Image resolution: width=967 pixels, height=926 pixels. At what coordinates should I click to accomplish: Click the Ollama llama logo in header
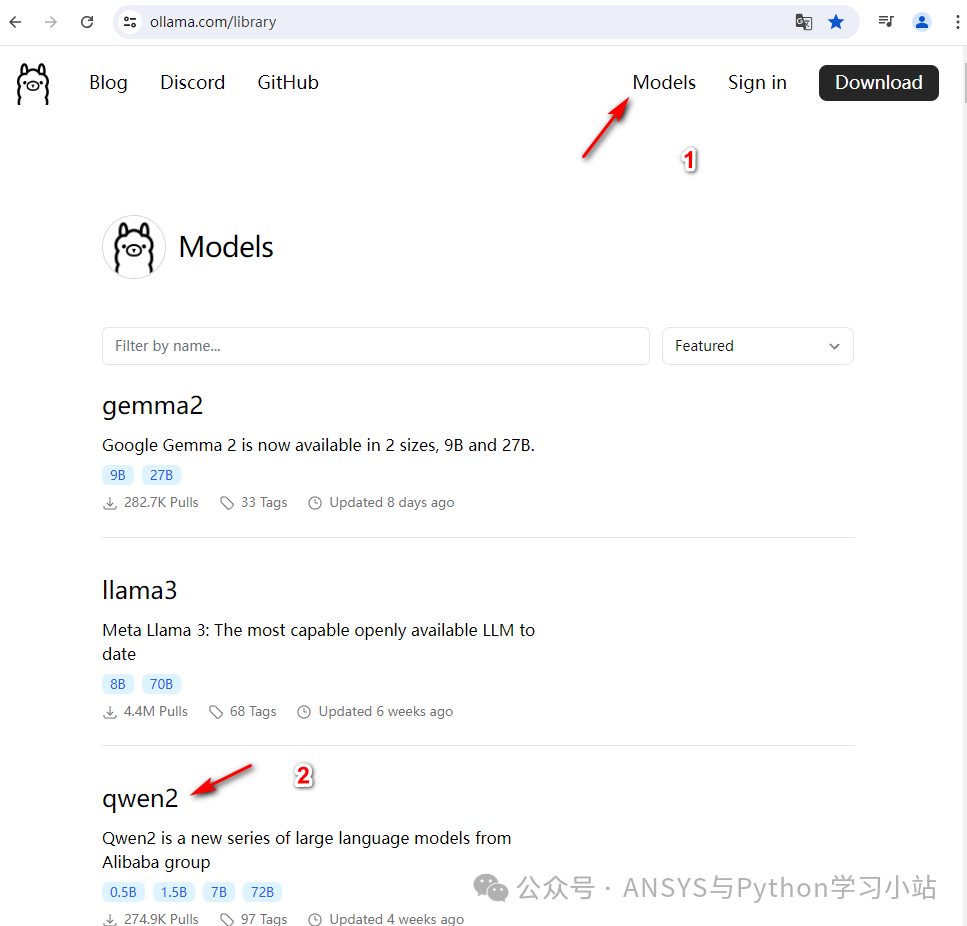click(33, 83)
